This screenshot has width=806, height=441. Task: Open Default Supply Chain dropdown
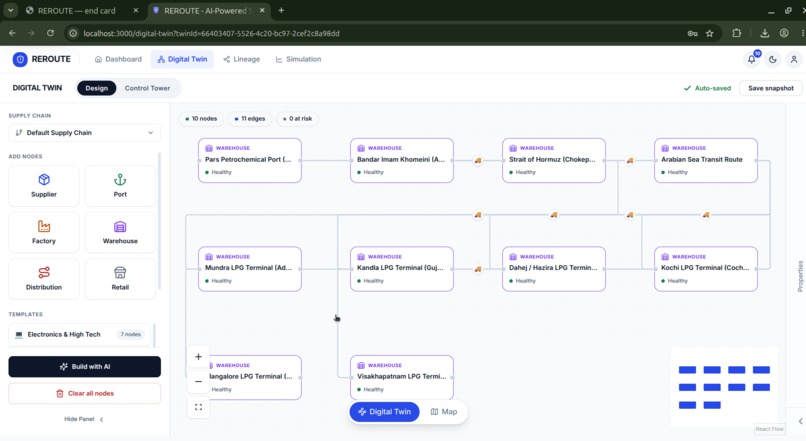click(84, 133)
